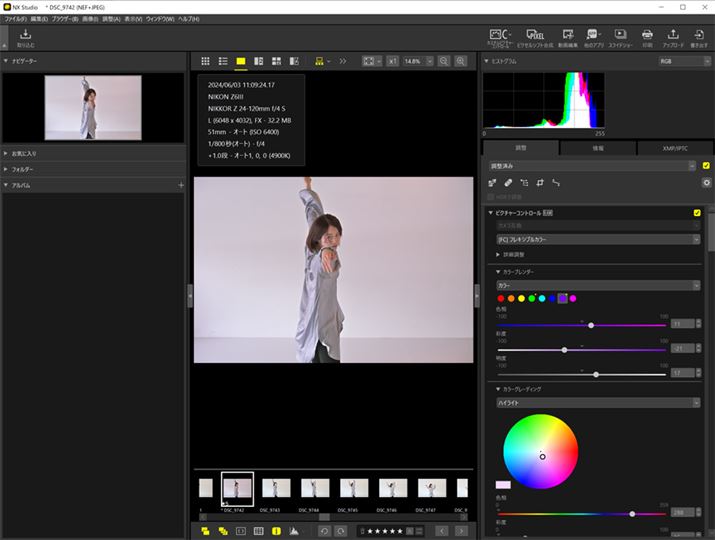Click the zoom out magnifier icon
The height and width of the screenshot is (540, 715).
[443, 61]
